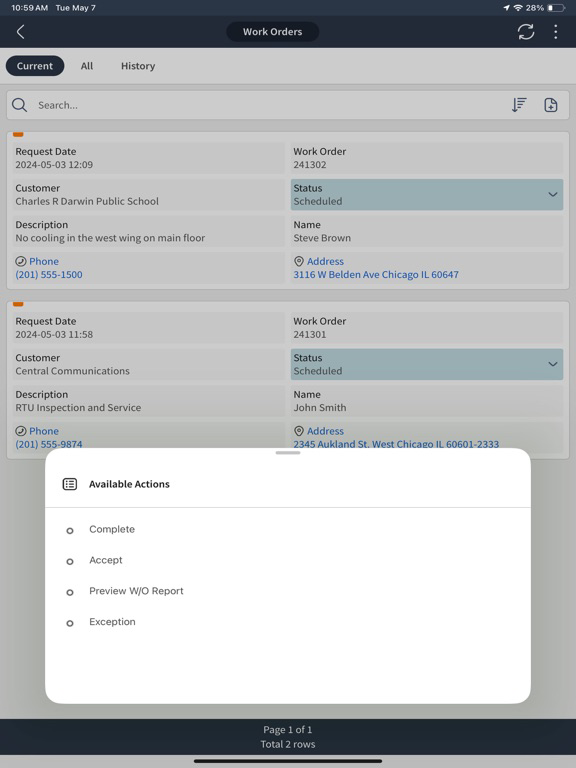
Task: Tap the Wi-Fi icon in status bar
Action: pos(518,8)
